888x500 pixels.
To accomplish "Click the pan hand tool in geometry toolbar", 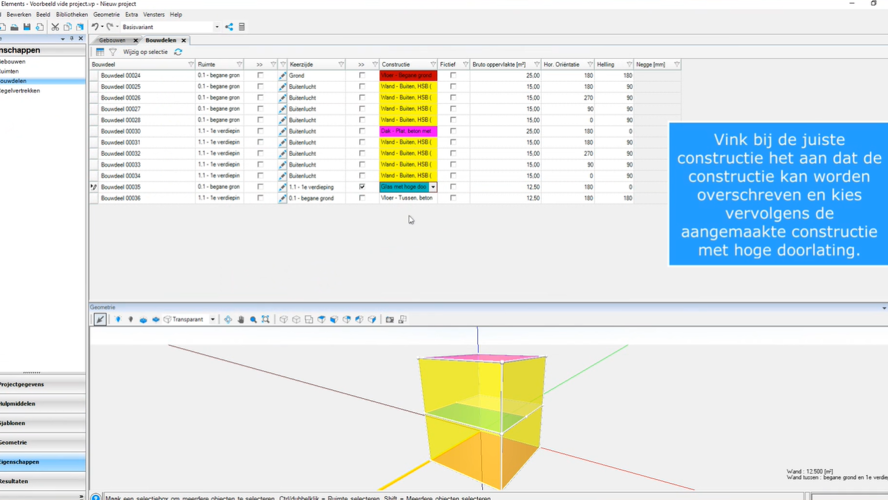I will coord(241,320).
